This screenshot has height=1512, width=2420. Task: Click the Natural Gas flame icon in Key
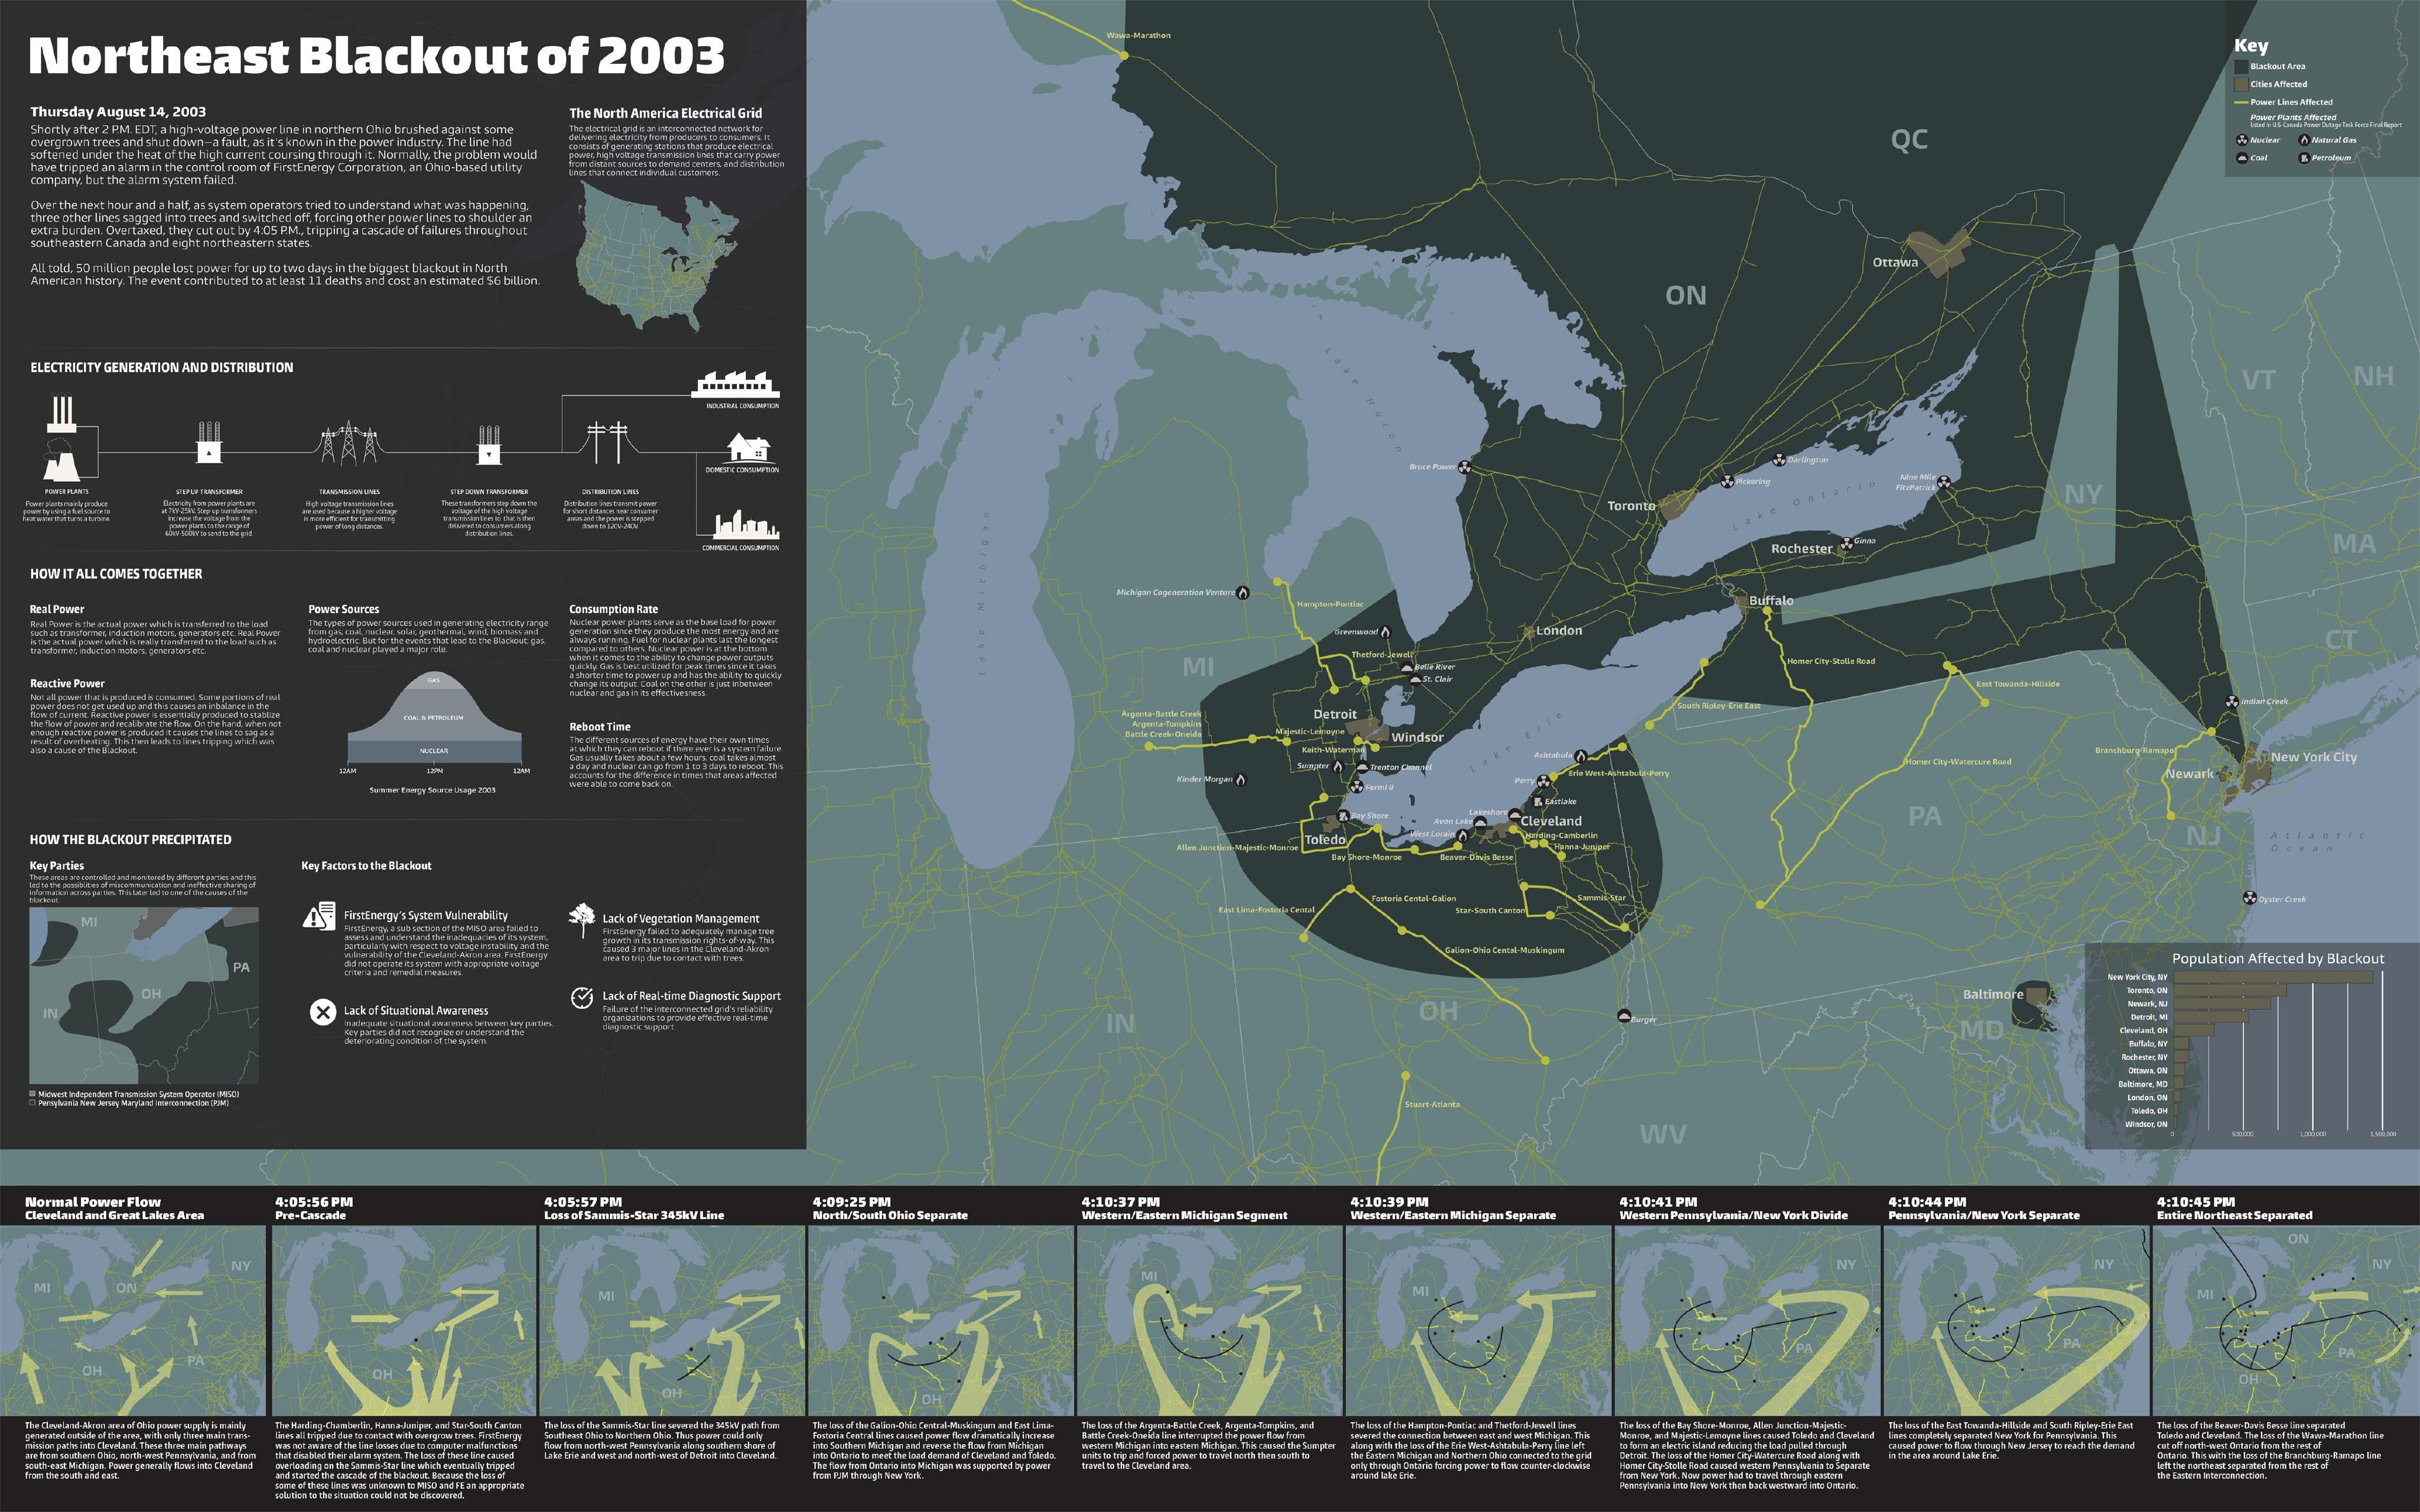[2304, 140]
